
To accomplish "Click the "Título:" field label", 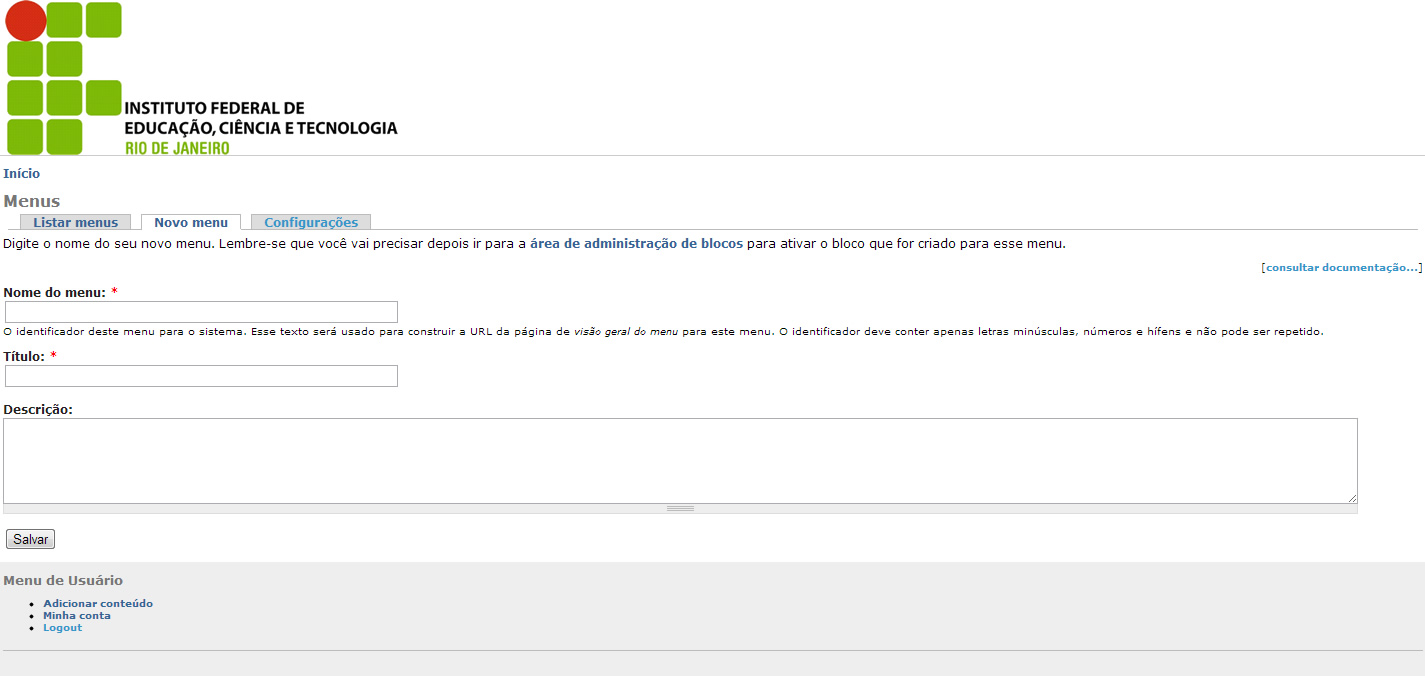I will [24, 357].
